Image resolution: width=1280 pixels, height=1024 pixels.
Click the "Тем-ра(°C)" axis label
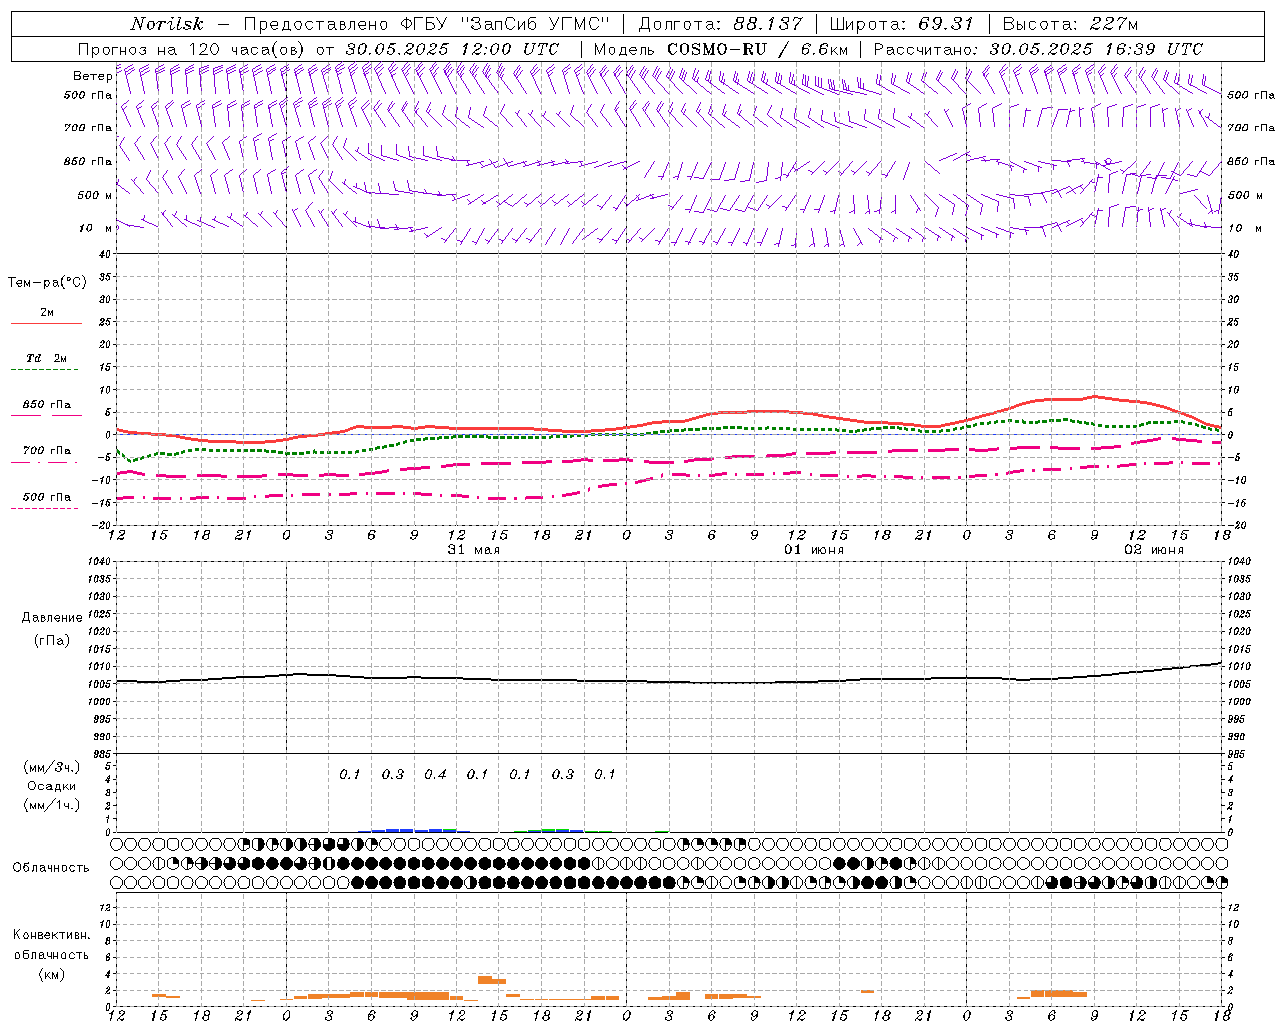(x=47, y=283)
